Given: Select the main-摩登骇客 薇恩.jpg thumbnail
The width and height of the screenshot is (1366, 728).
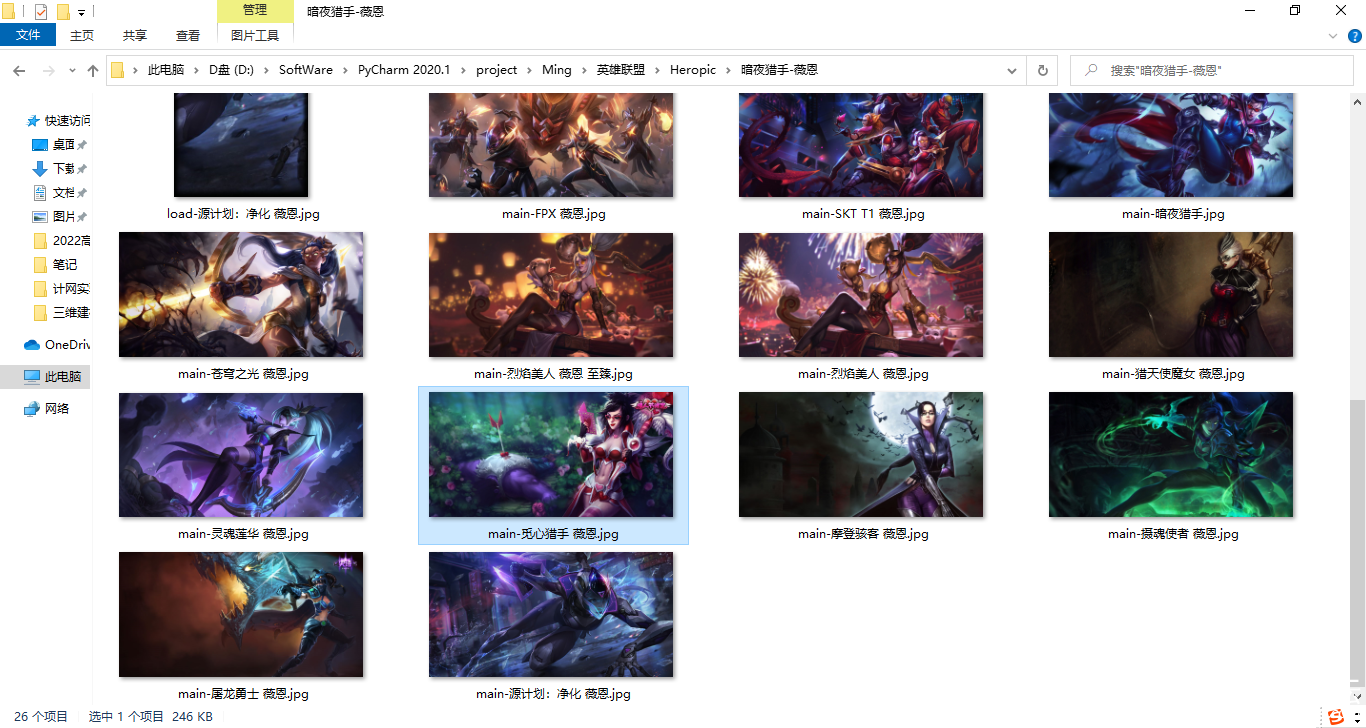Looking at the screenshot, I should (x=861, y=455).
